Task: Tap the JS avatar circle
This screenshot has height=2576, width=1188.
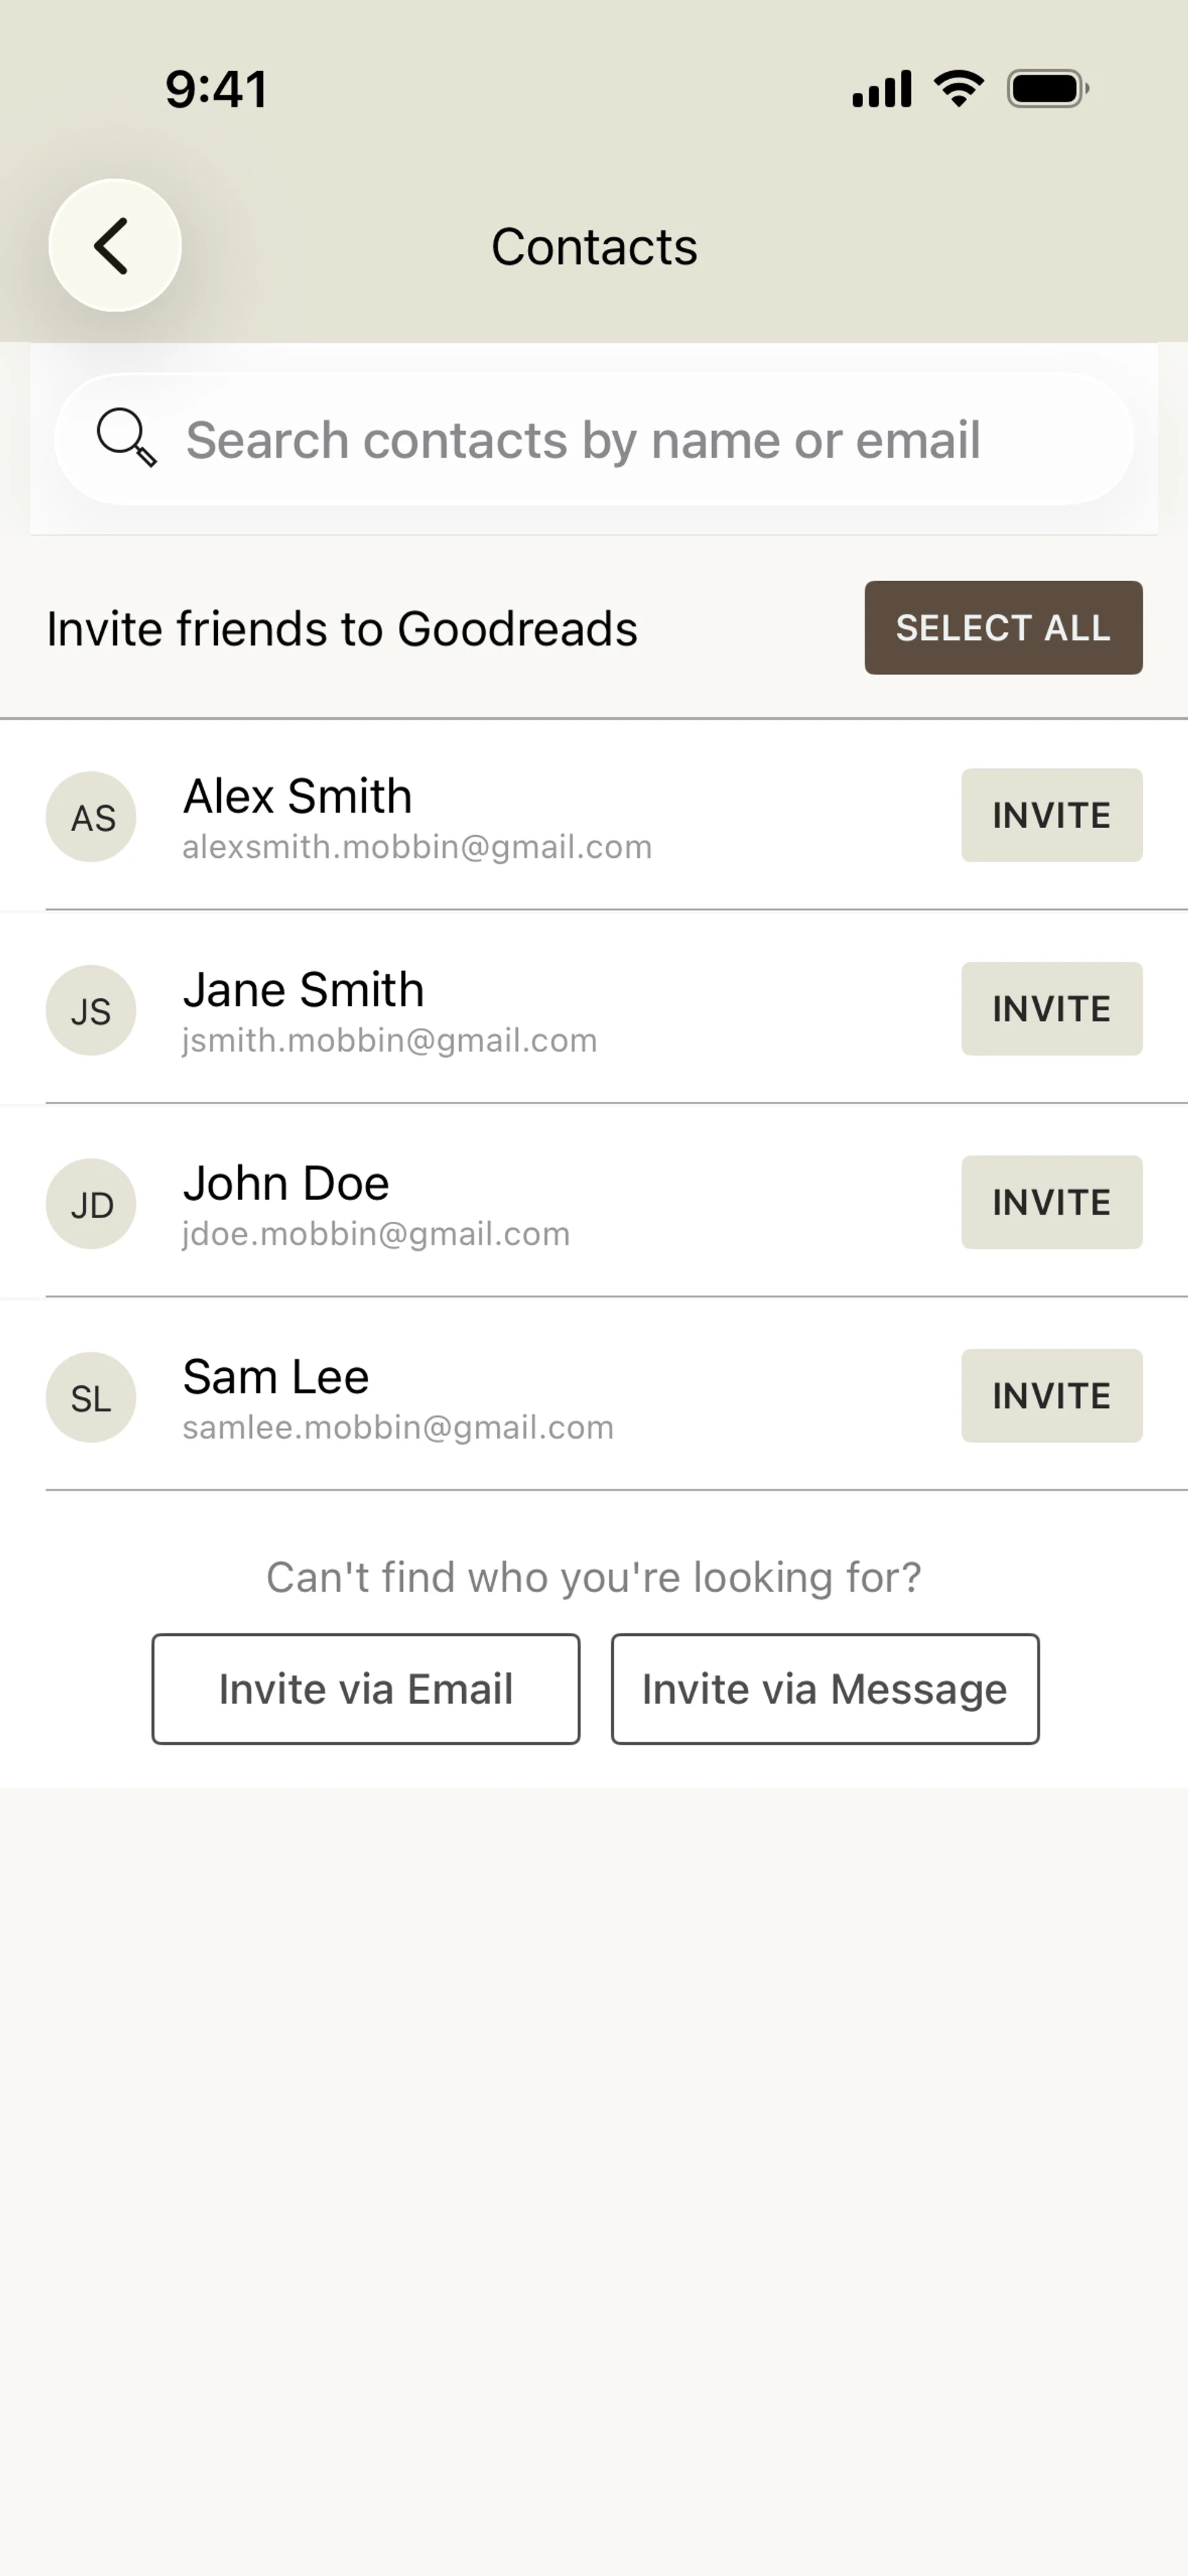Action: (91, 1010)
